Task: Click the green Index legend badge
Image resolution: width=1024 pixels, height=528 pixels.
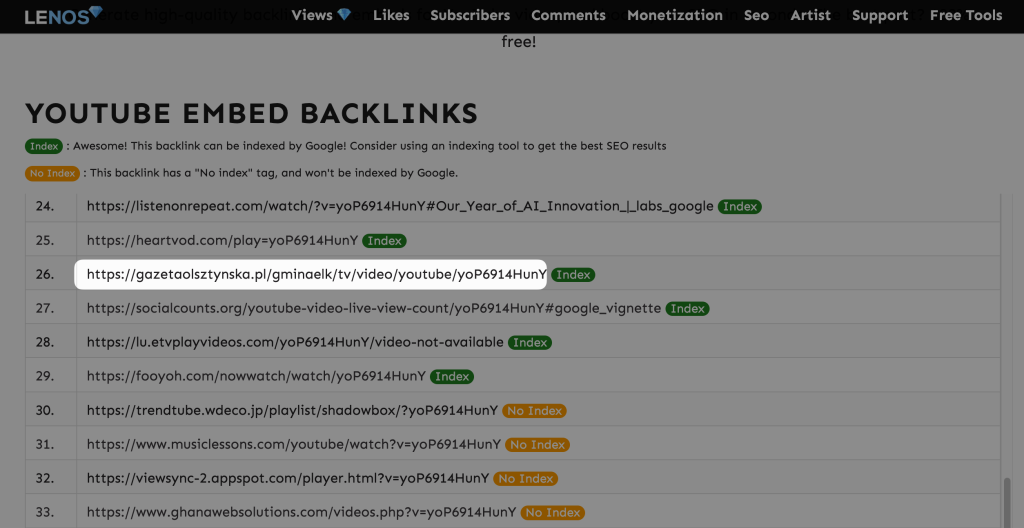Action: pyautogui.click(x=44, y=146)
